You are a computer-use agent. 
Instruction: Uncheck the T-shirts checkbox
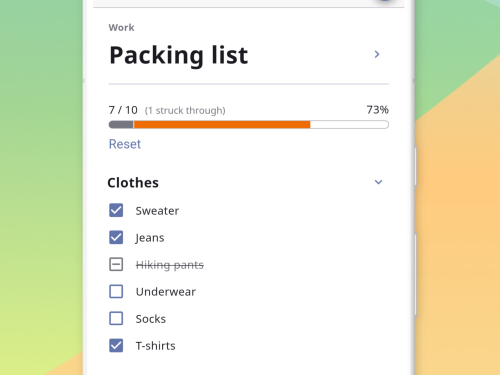tap(116, 345)
